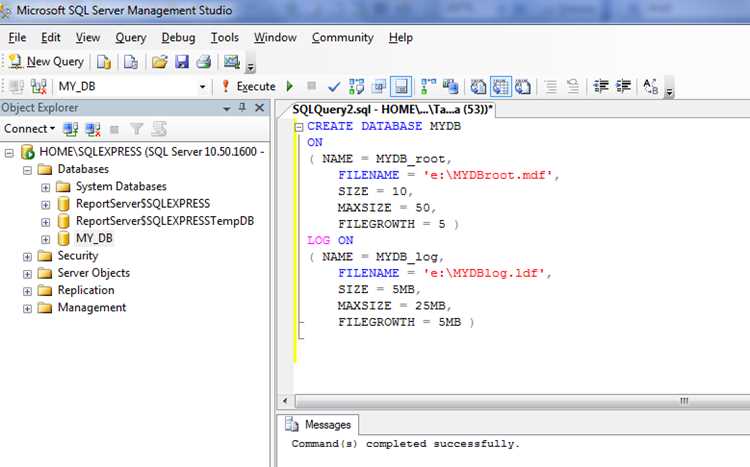Click the Parse checkmark icon
Viewport: 750px width, 467px height.
pos(334,87)
